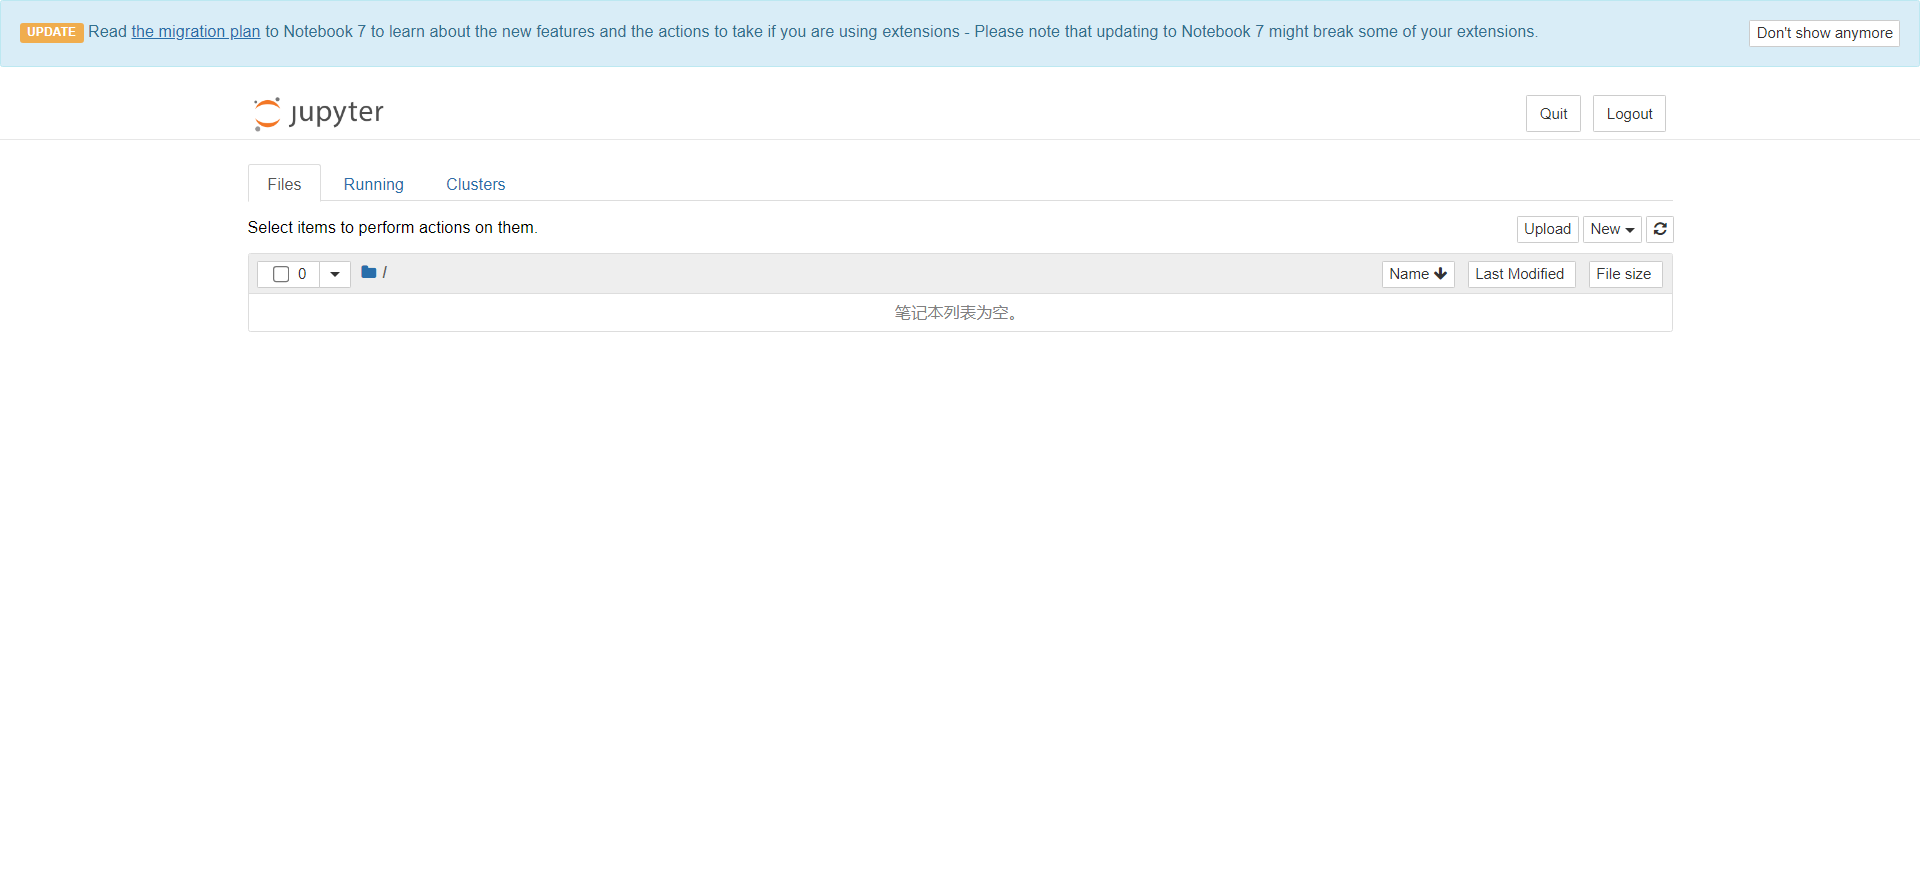Sort files by Name
The height and width of the screenshot is (894, 1920).
click(1417, 274)
